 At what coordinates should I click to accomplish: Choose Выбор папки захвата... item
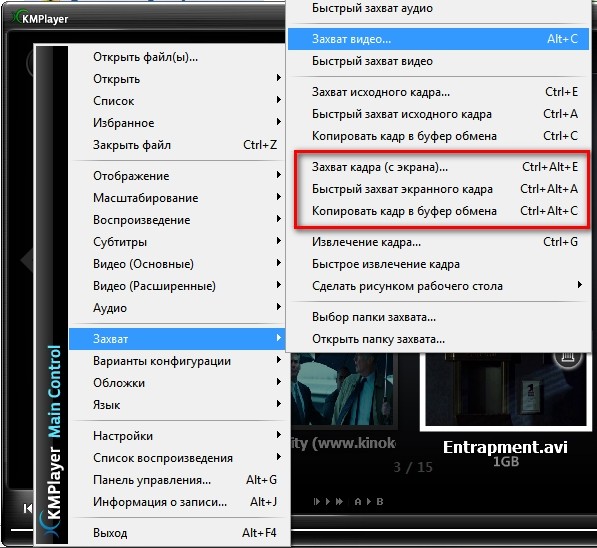click(438, 317)
